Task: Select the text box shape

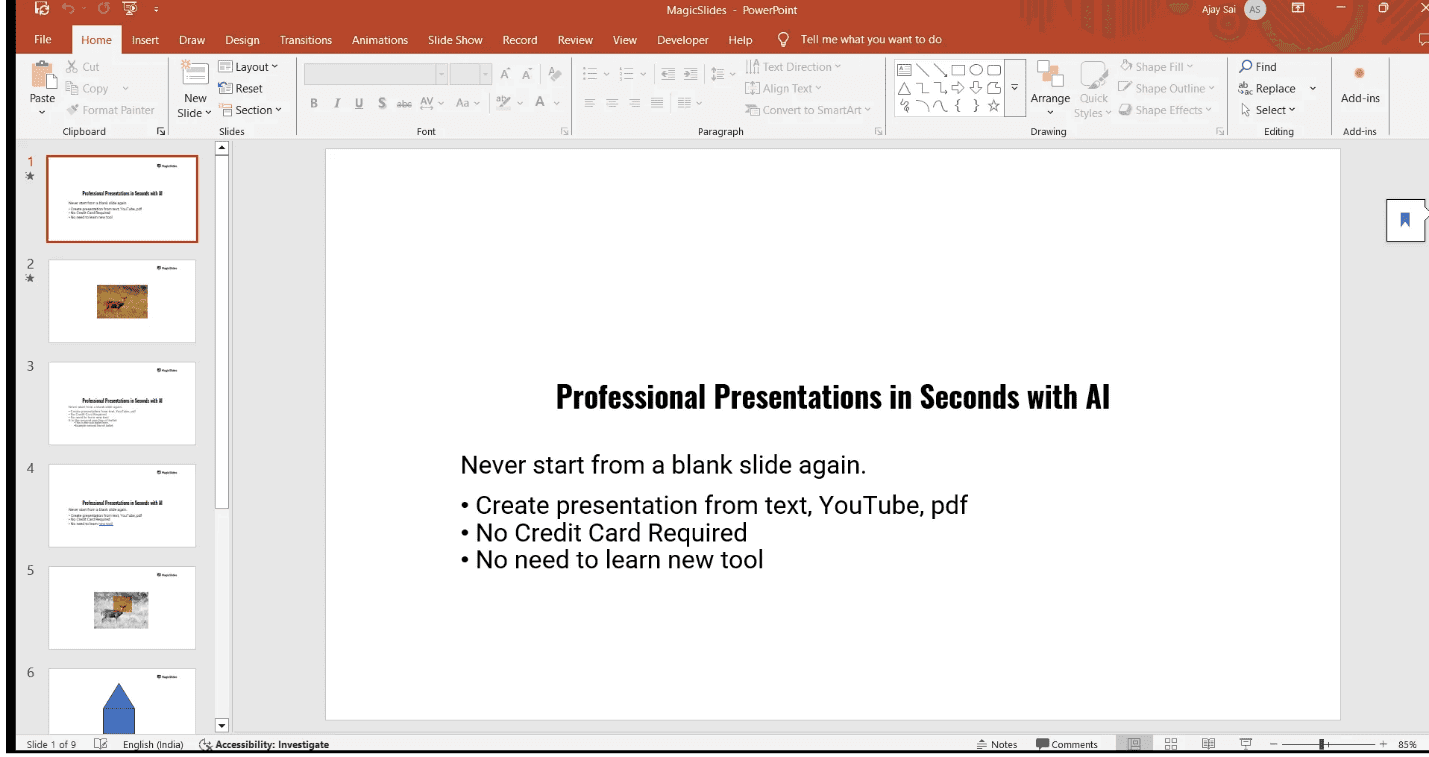Action: (904, 70)
